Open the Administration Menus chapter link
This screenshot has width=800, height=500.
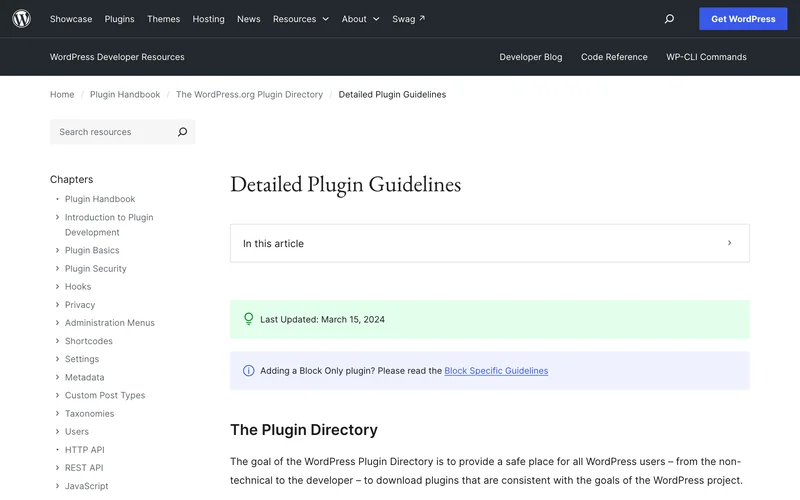tap(110, 322)
